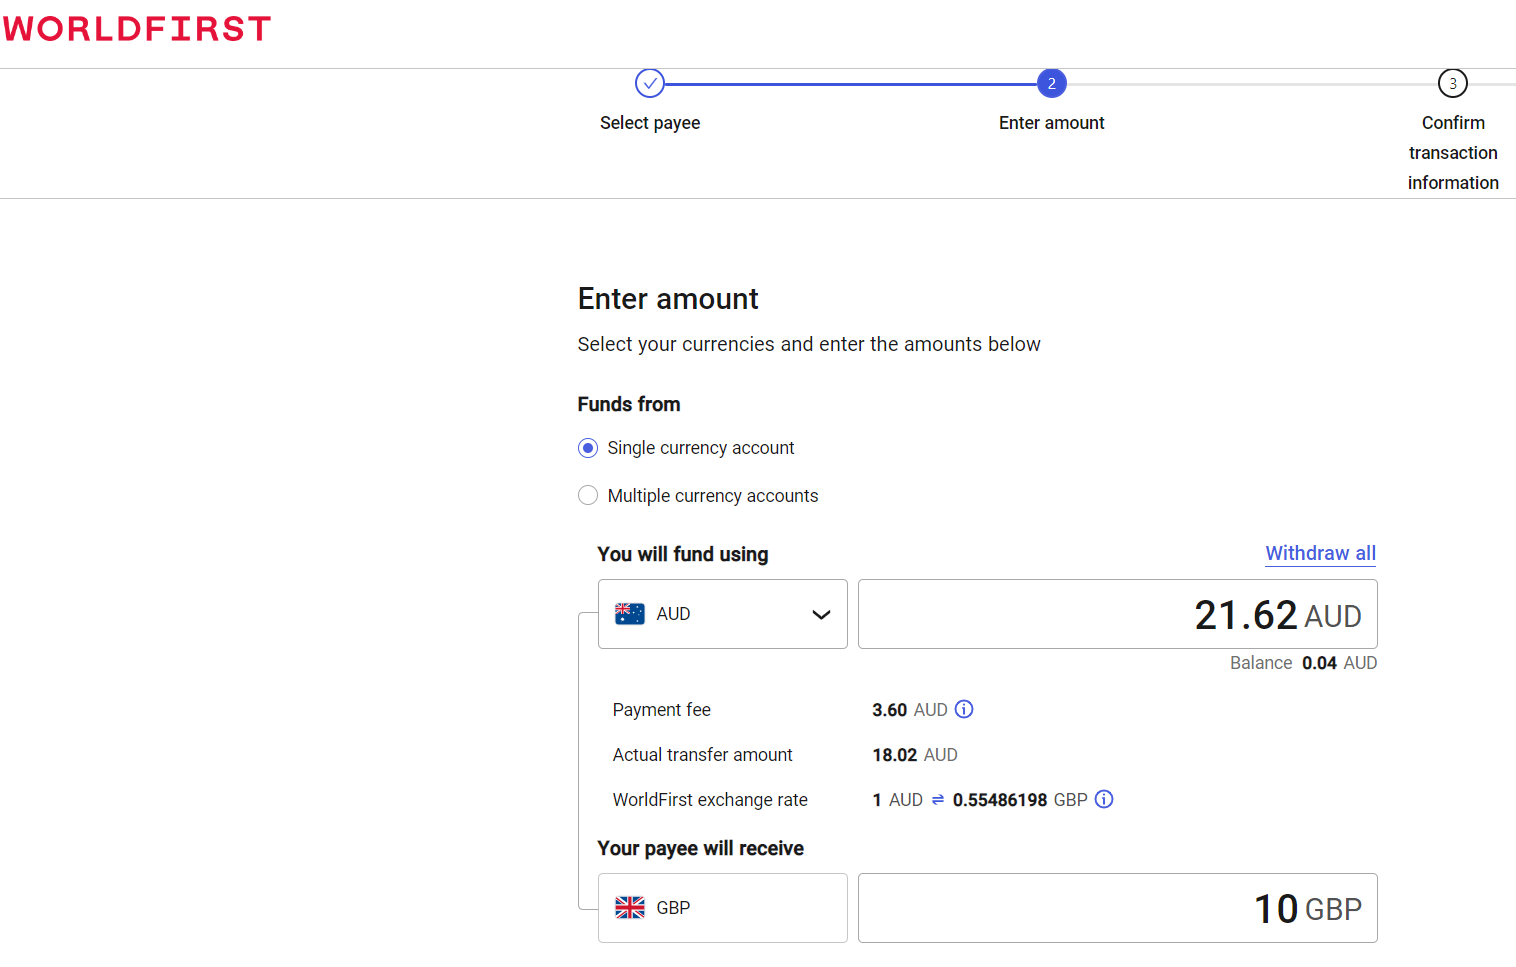Click the 21.62 AUD amount field
The height and width of the screenshot is (967, 1516).
pos(1117,614)
